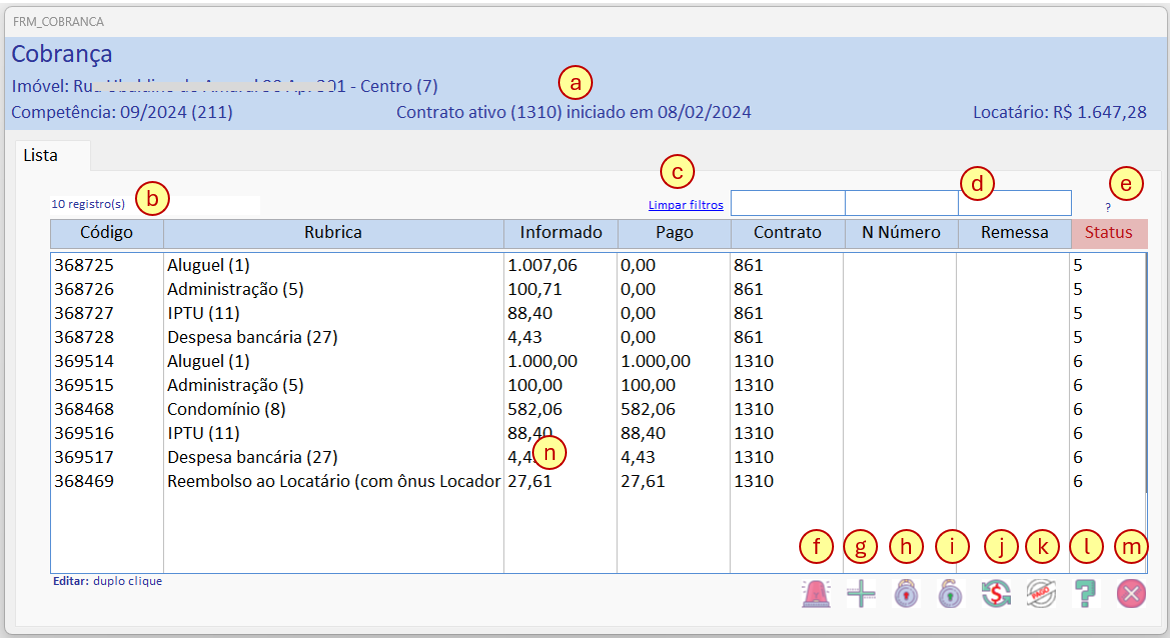Screen dimensions: 1170x638
Task: Select the row with code 368727
Action: point(598,313)
